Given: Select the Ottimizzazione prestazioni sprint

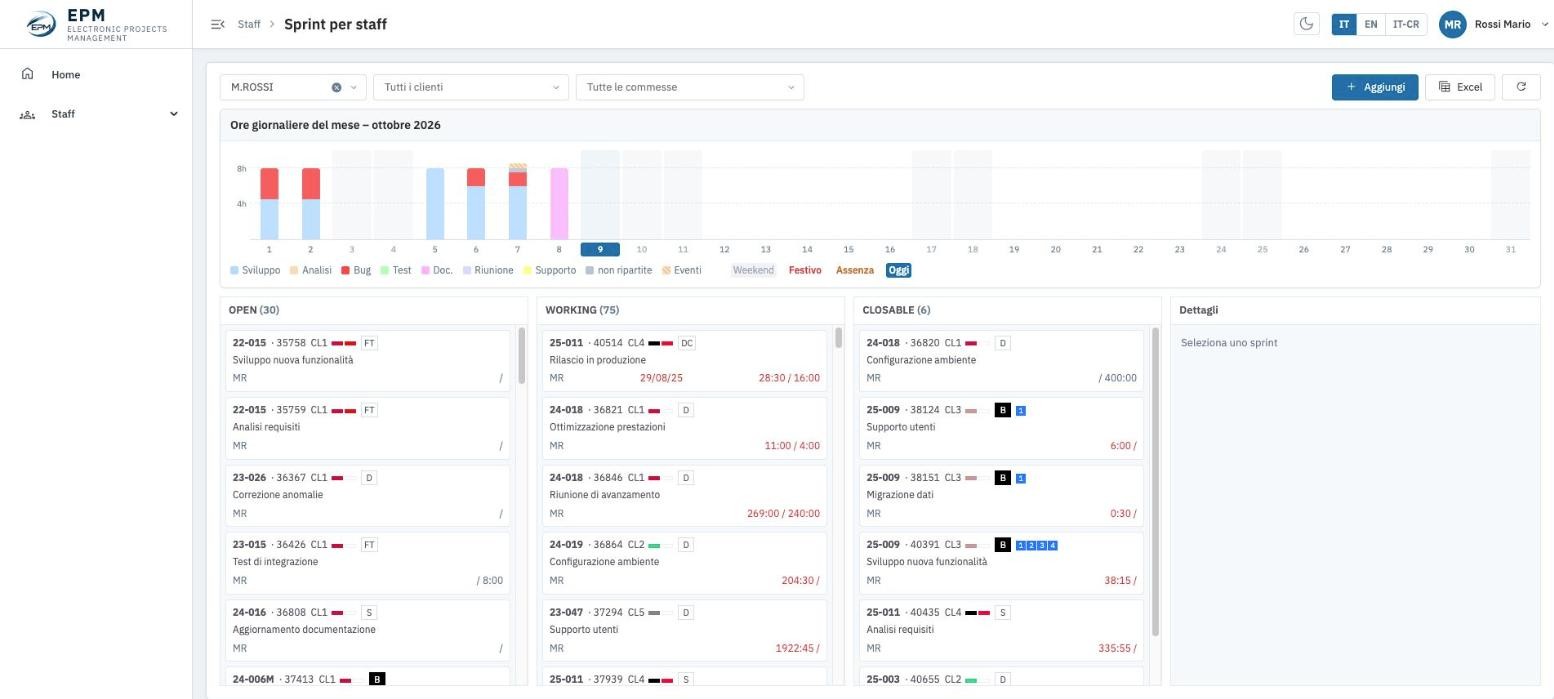Looking at the screenshot, I should 685,427.
